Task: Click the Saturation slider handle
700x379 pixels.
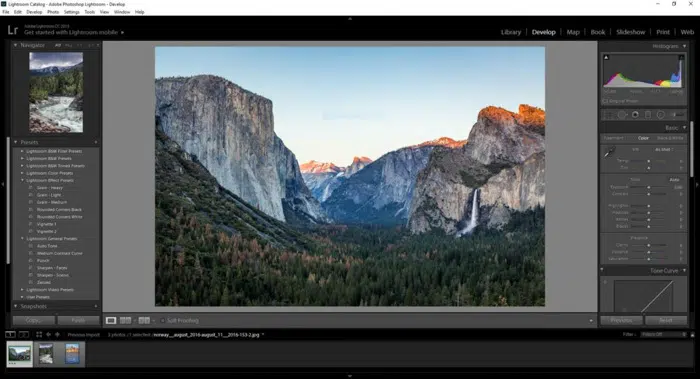Action: click(x=649, y=259)
